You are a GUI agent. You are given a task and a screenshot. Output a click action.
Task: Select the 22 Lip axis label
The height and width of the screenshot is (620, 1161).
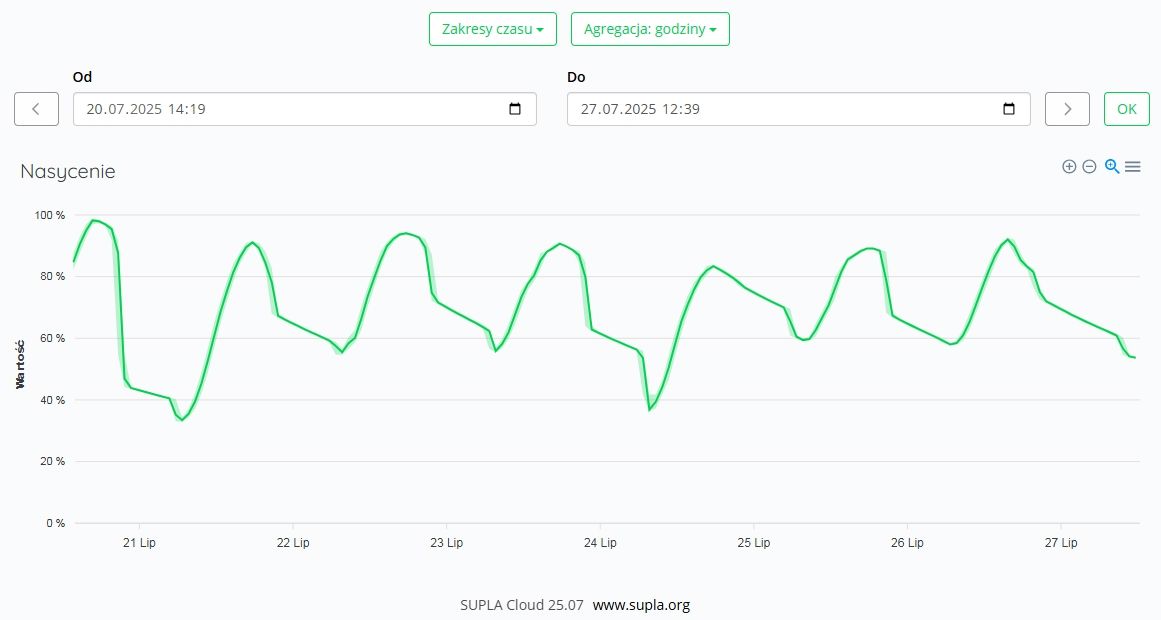coord(293,542)
